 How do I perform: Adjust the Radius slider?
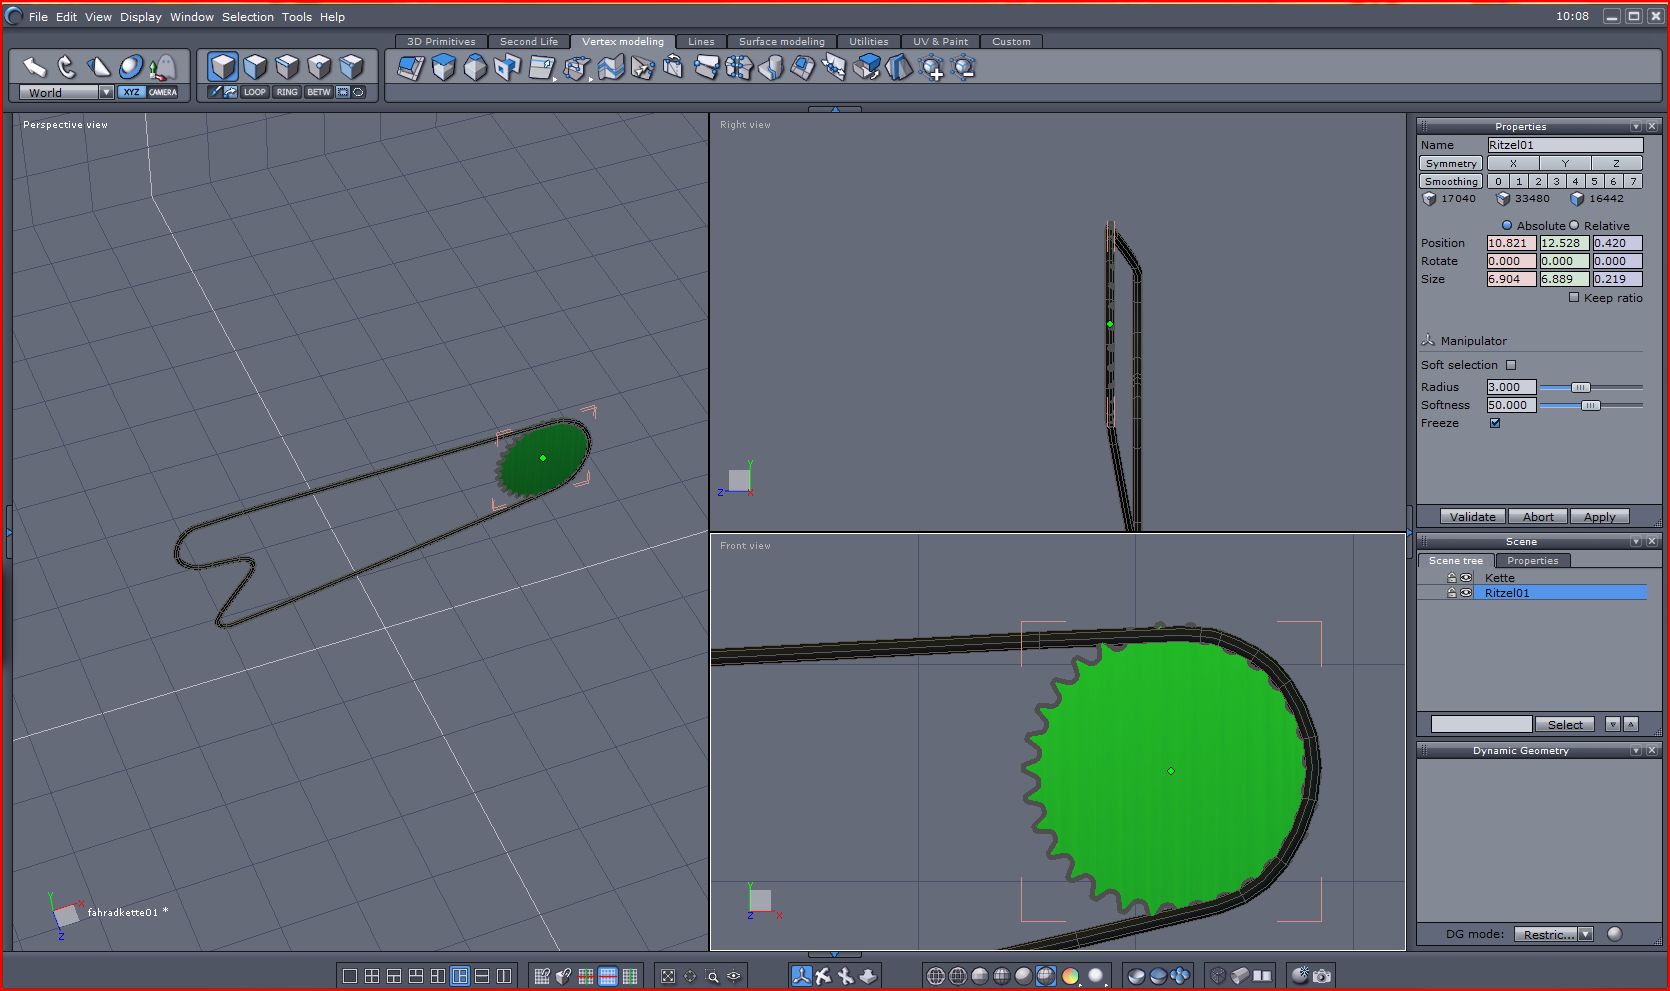[x=1580, y=387]
